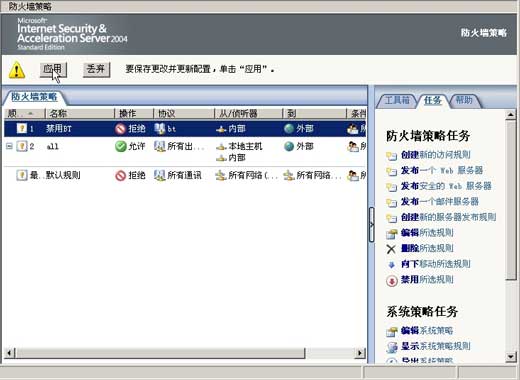Click the delete selected rule X icon
This screenshot has height=380, width=520.
point(391,249)
